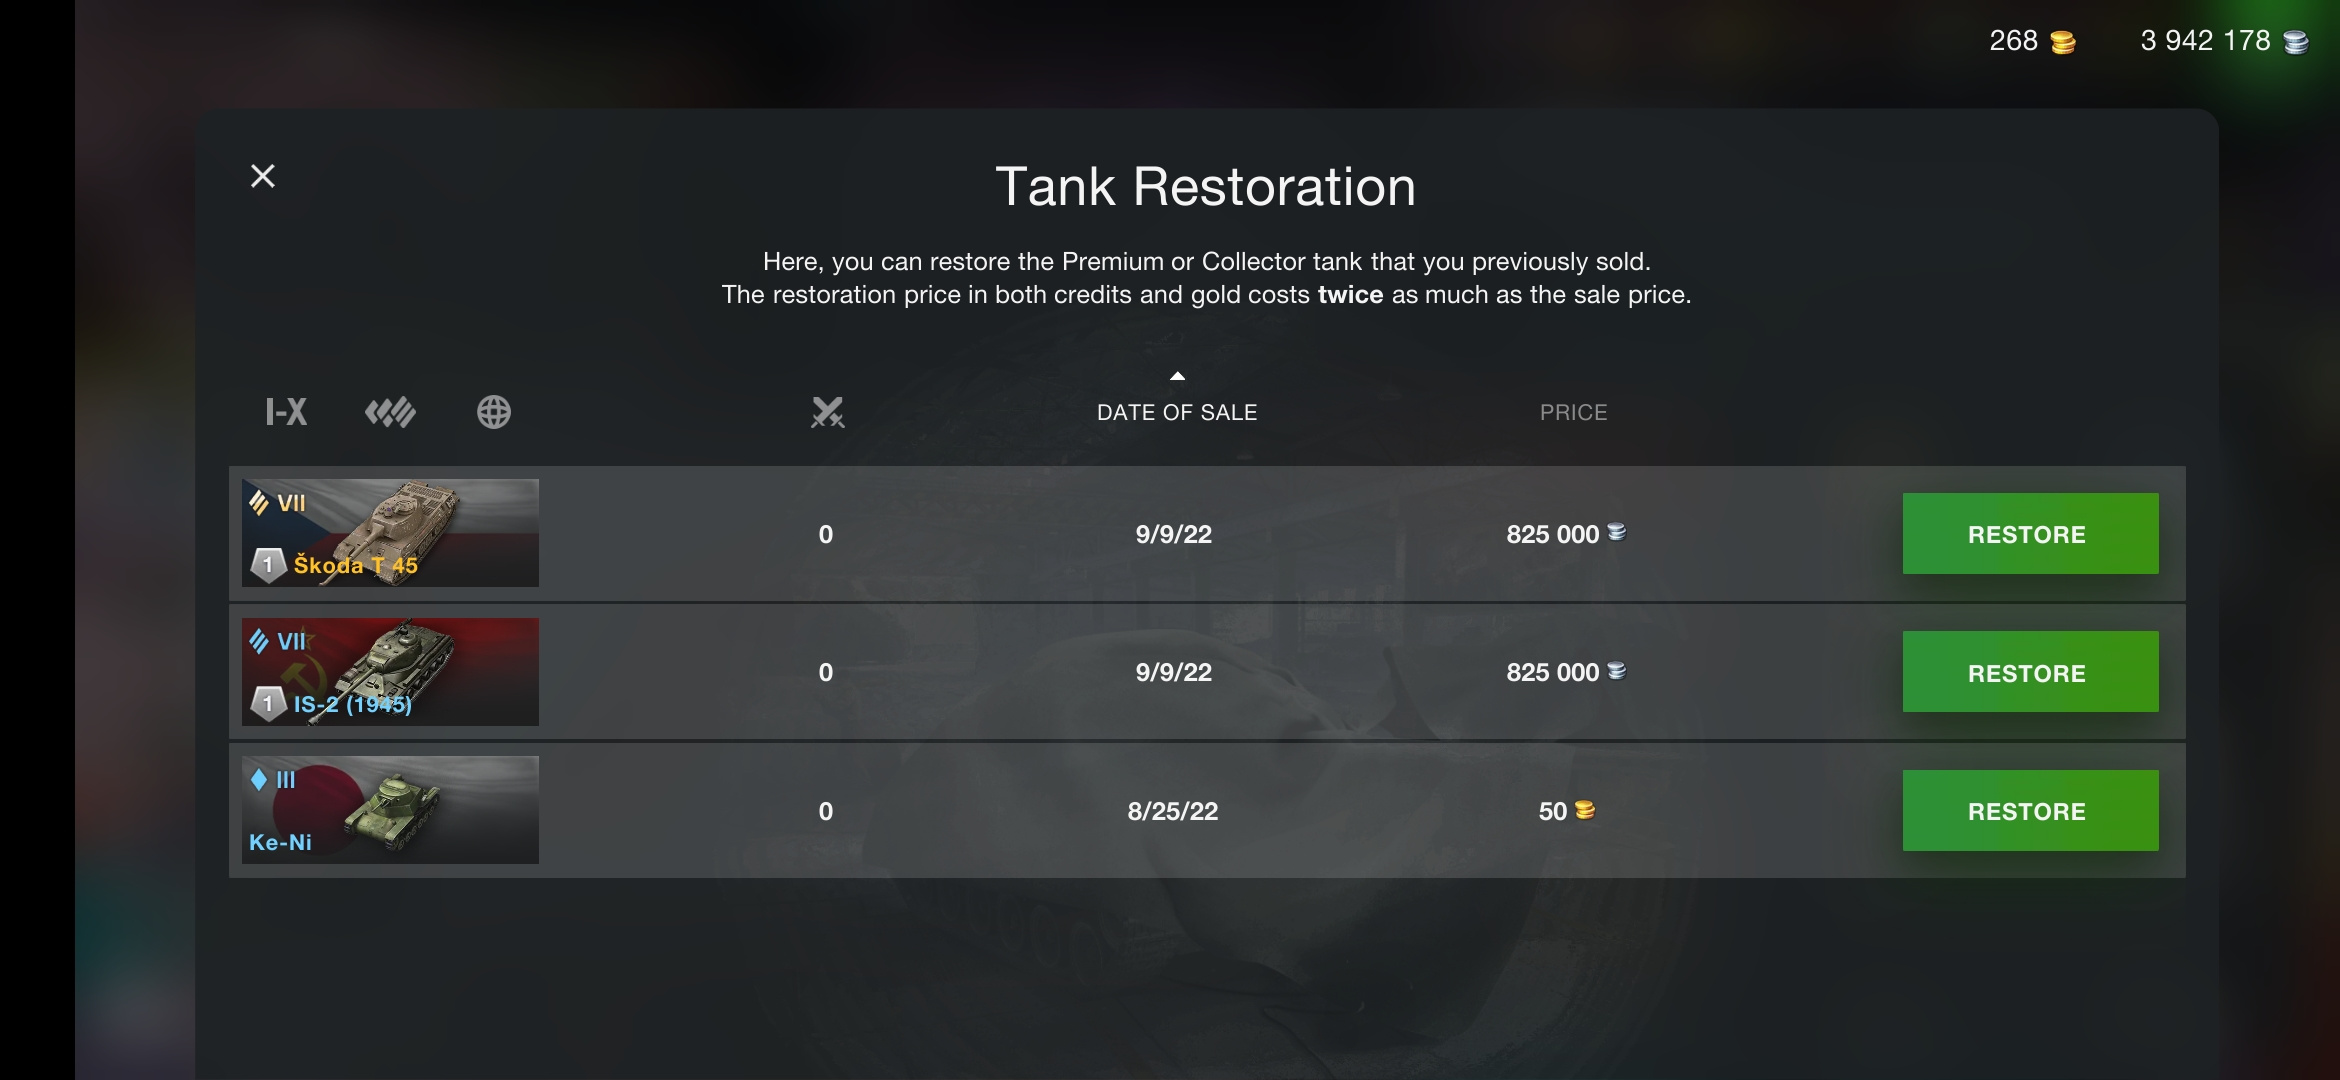The height and width of the screenshot is (1080, 2340).
Task: Click the gold coins icon in header
Action: tap(2062, 42)
